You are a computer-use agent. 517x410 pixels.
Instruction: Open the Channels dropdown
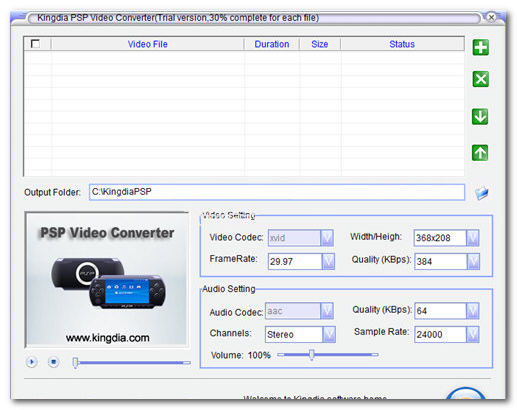(x=329, y=334)
